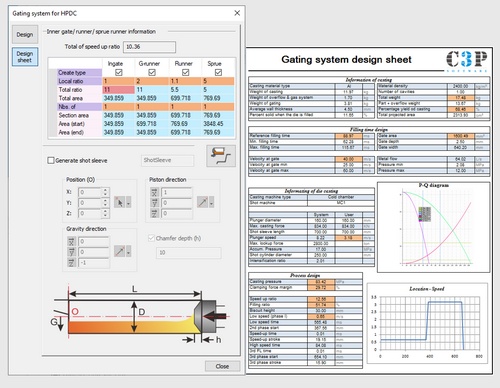
Task: Select the Grunner Area (start) cell 699.718
Action: click(x=152, y=124)
